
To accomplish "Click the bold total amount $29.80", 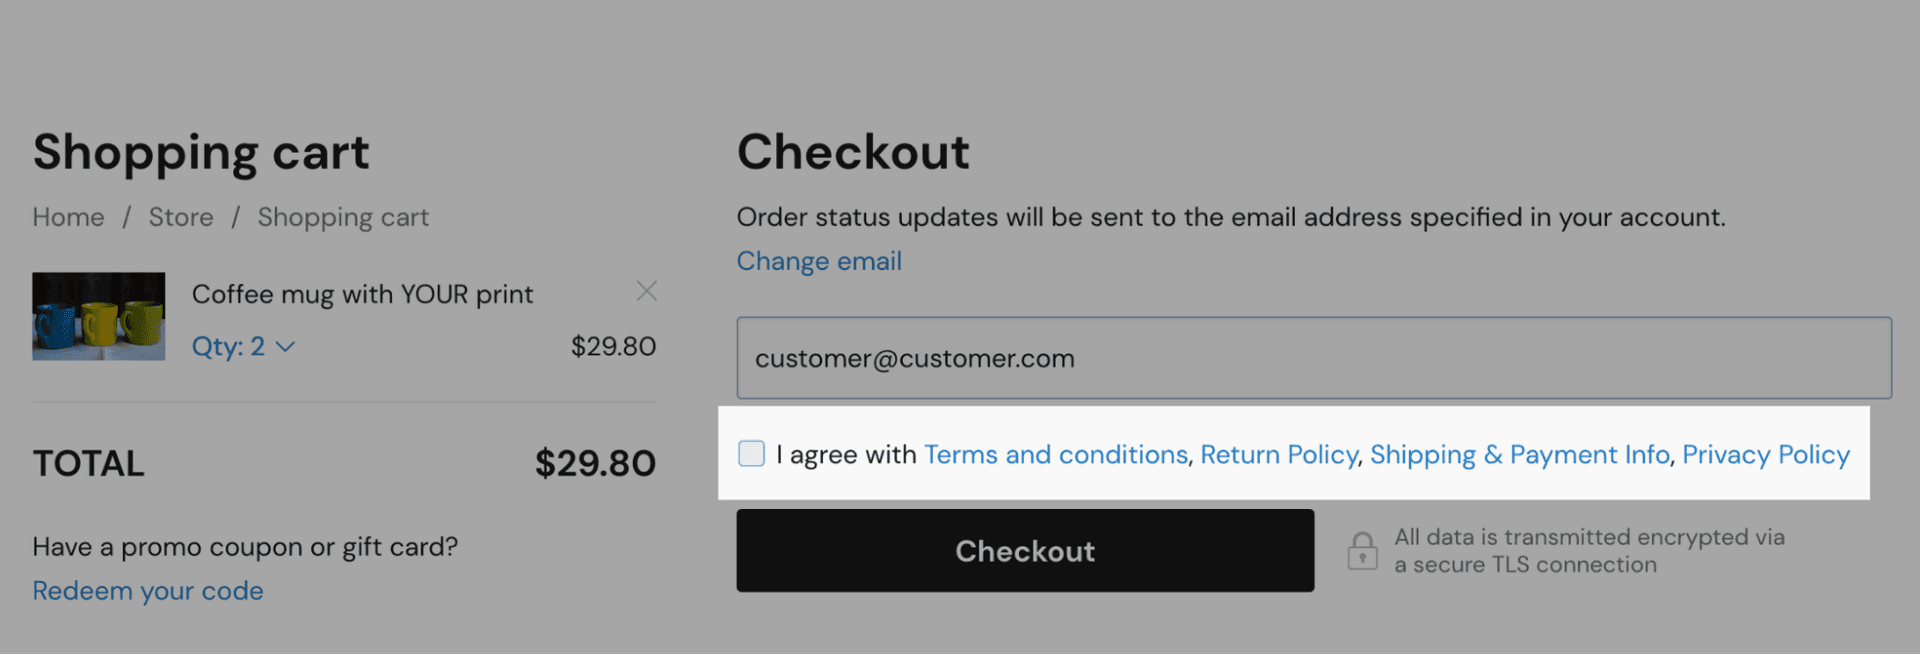I will (595, 463).
